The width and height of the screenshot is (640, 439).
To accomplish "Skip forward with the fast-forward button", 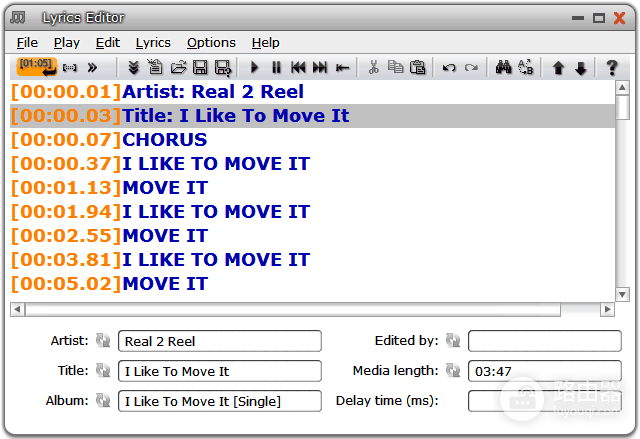I will (x=320, y=67).
